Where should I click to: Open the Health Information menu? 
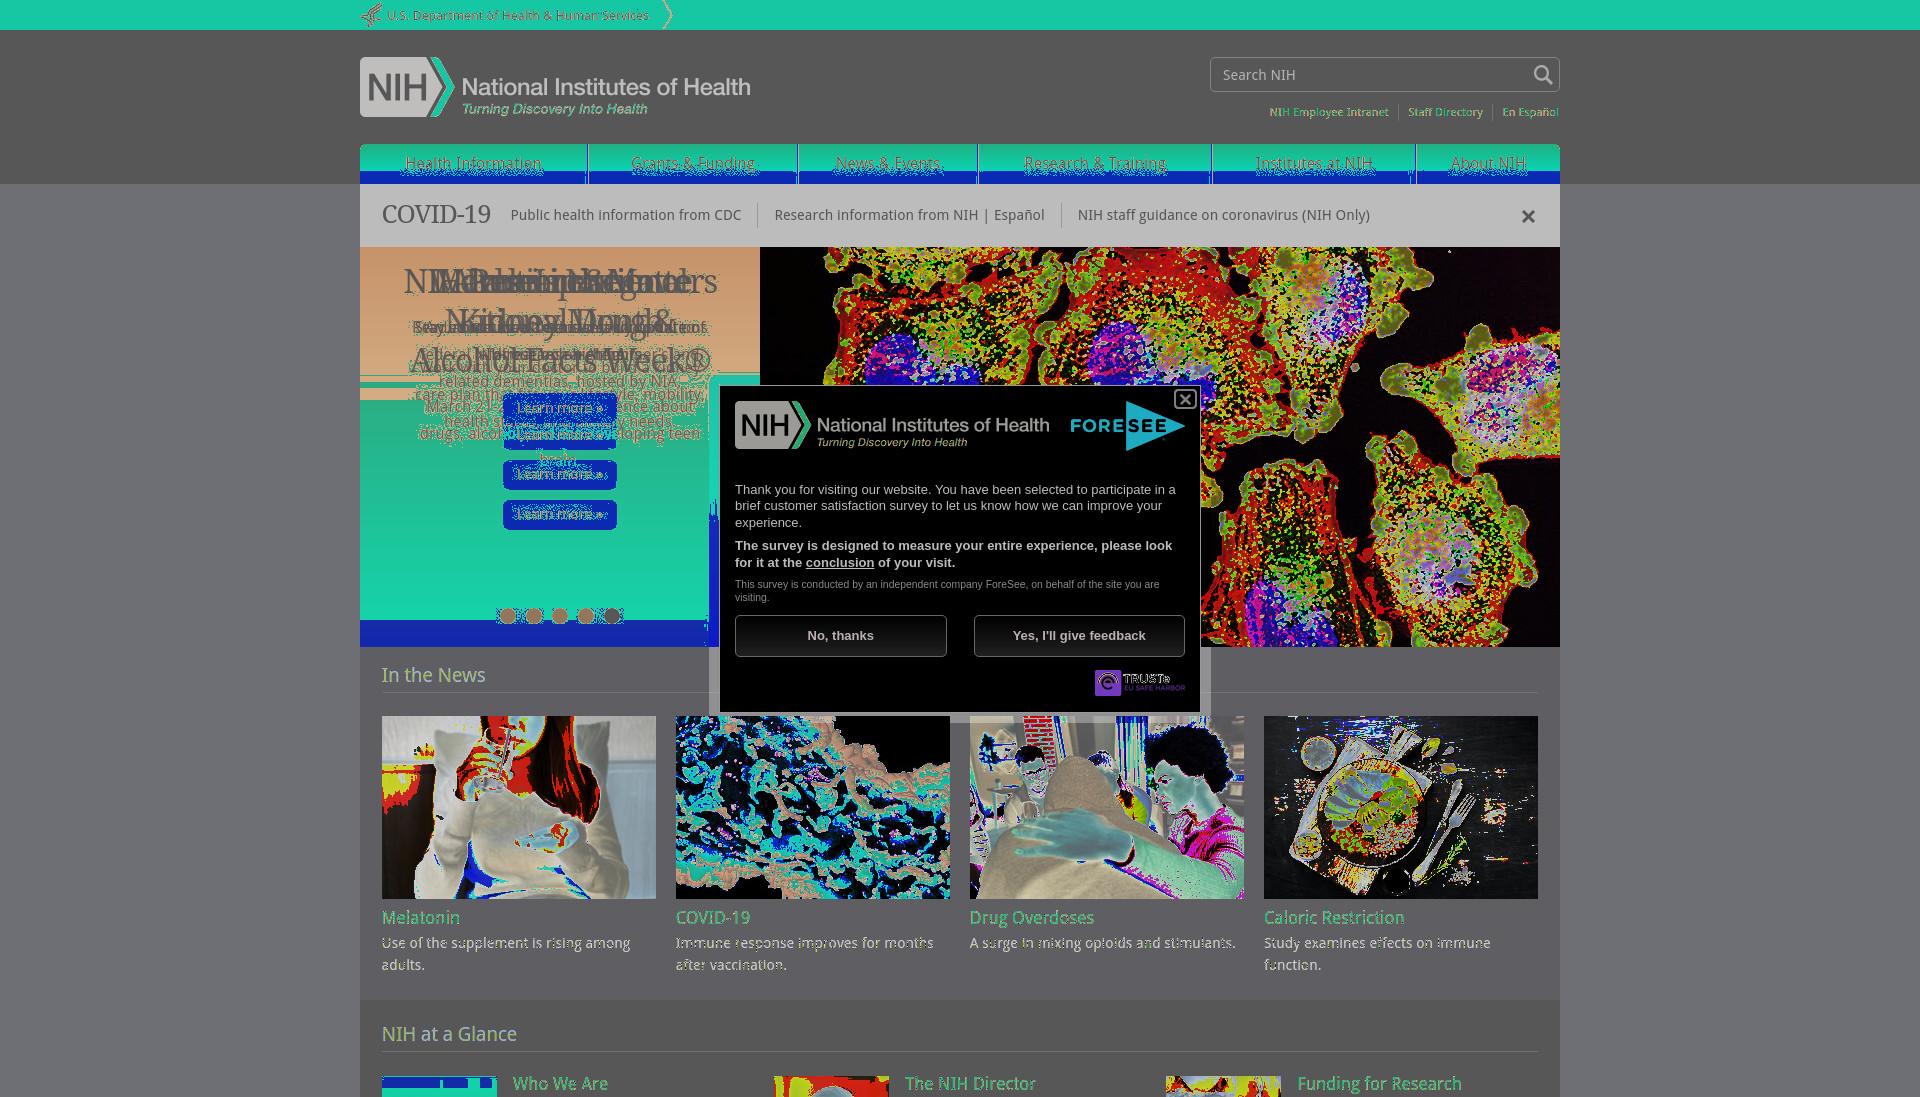tap(473, 164)
